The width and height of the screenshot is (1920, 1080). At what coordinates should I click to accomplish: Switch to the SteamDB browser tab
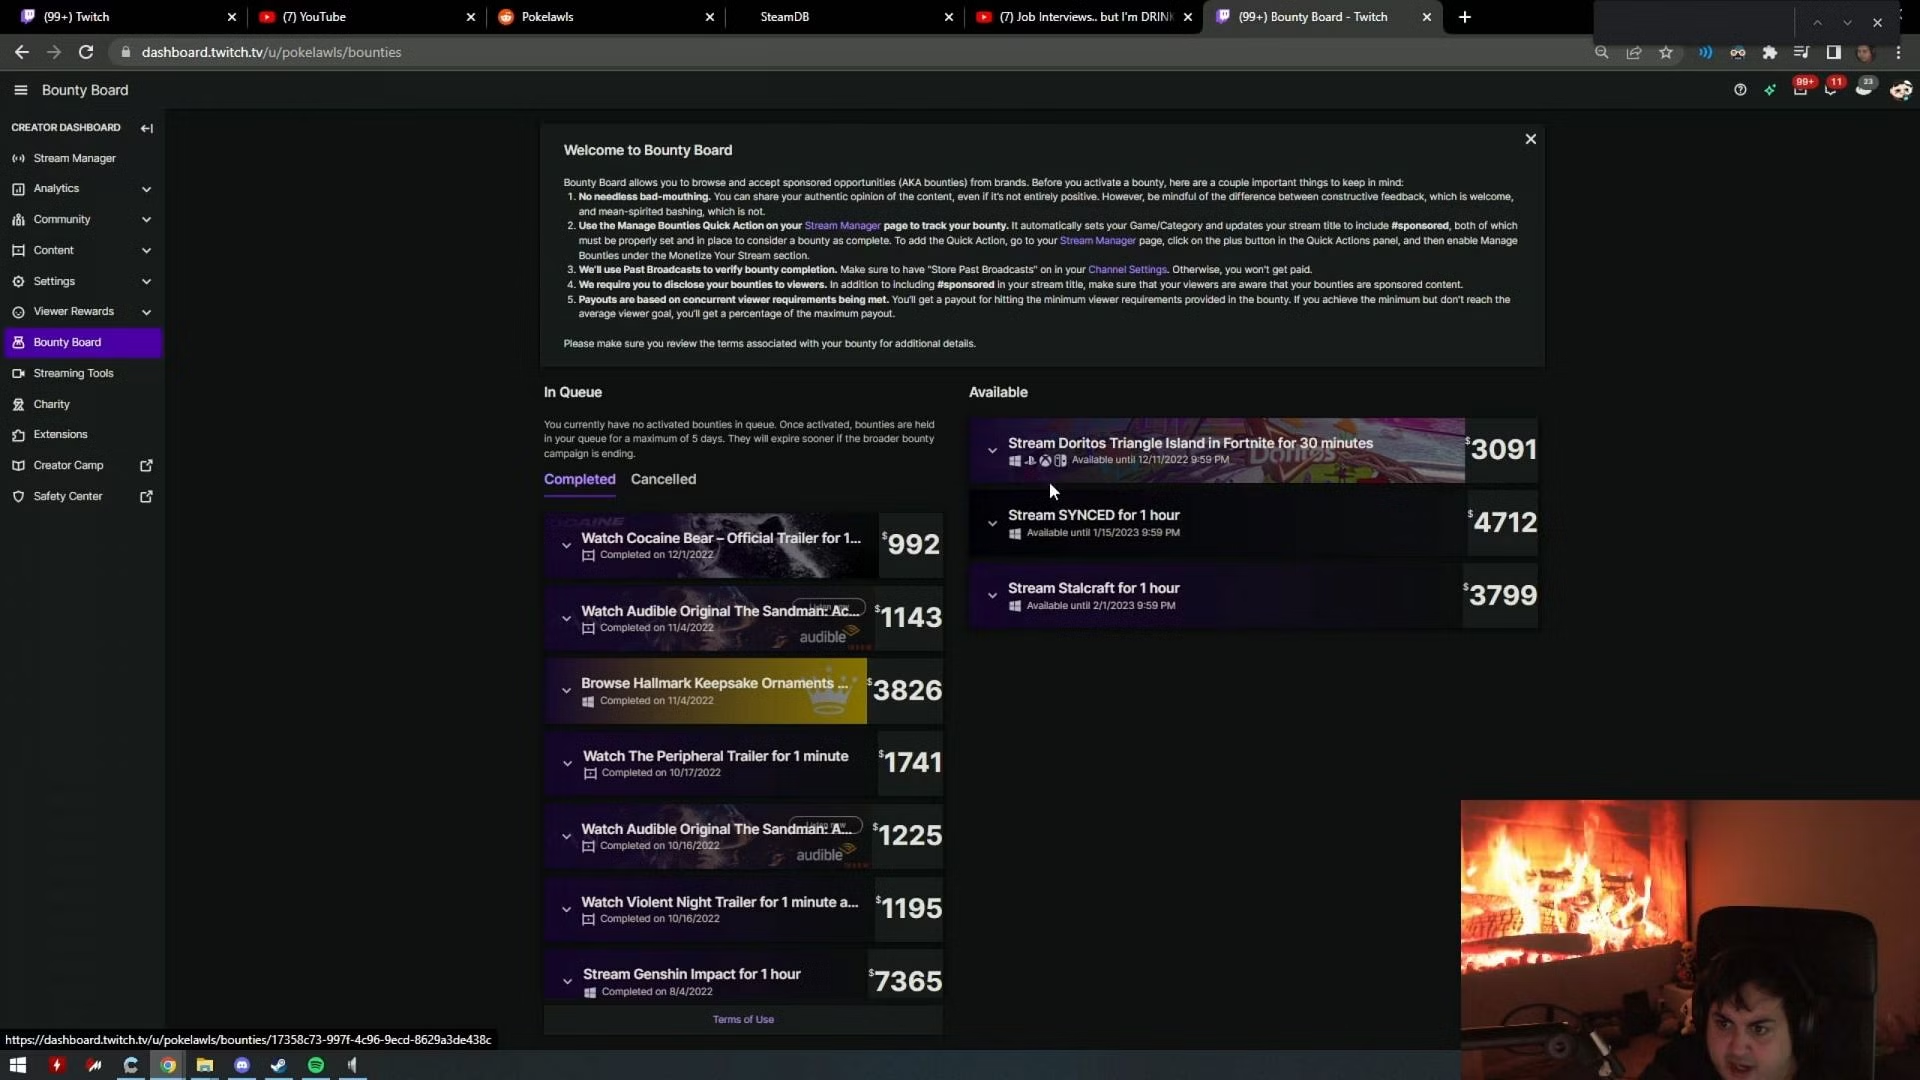point(784,17)
